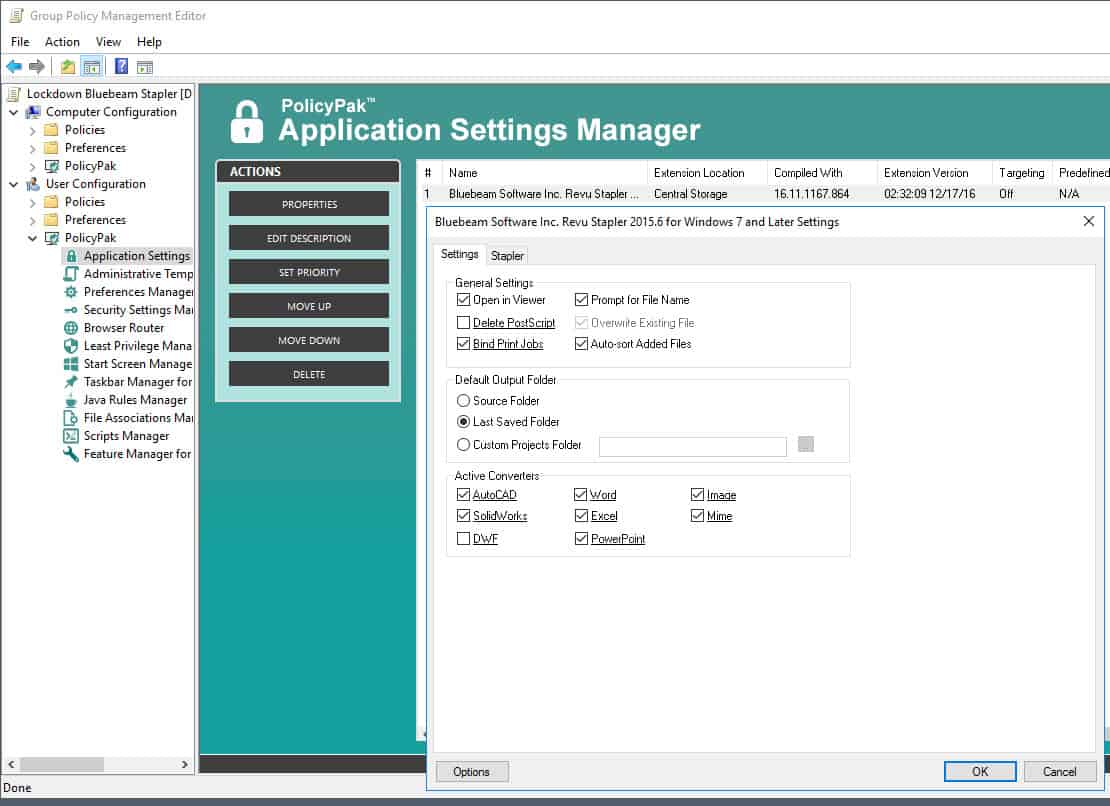Click the Show/Hide action pane icon
Screen dimensions: 1110x806
click(145, 67)
